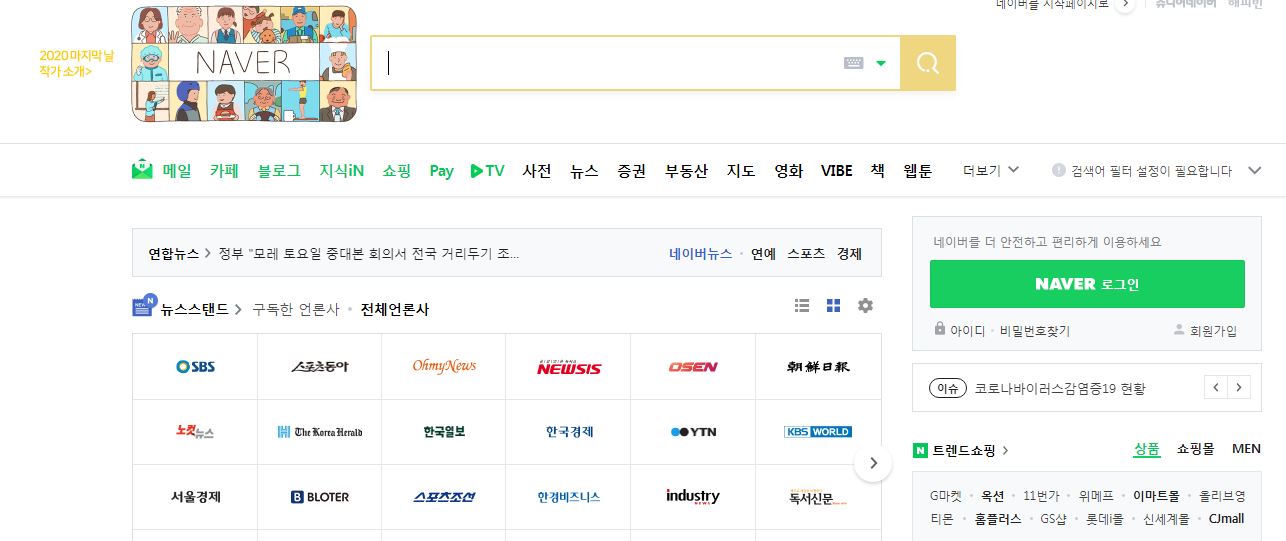Open the 한경비즈니스 press logo
Viewport: 1286px width, 541px height.
(569, 497)
